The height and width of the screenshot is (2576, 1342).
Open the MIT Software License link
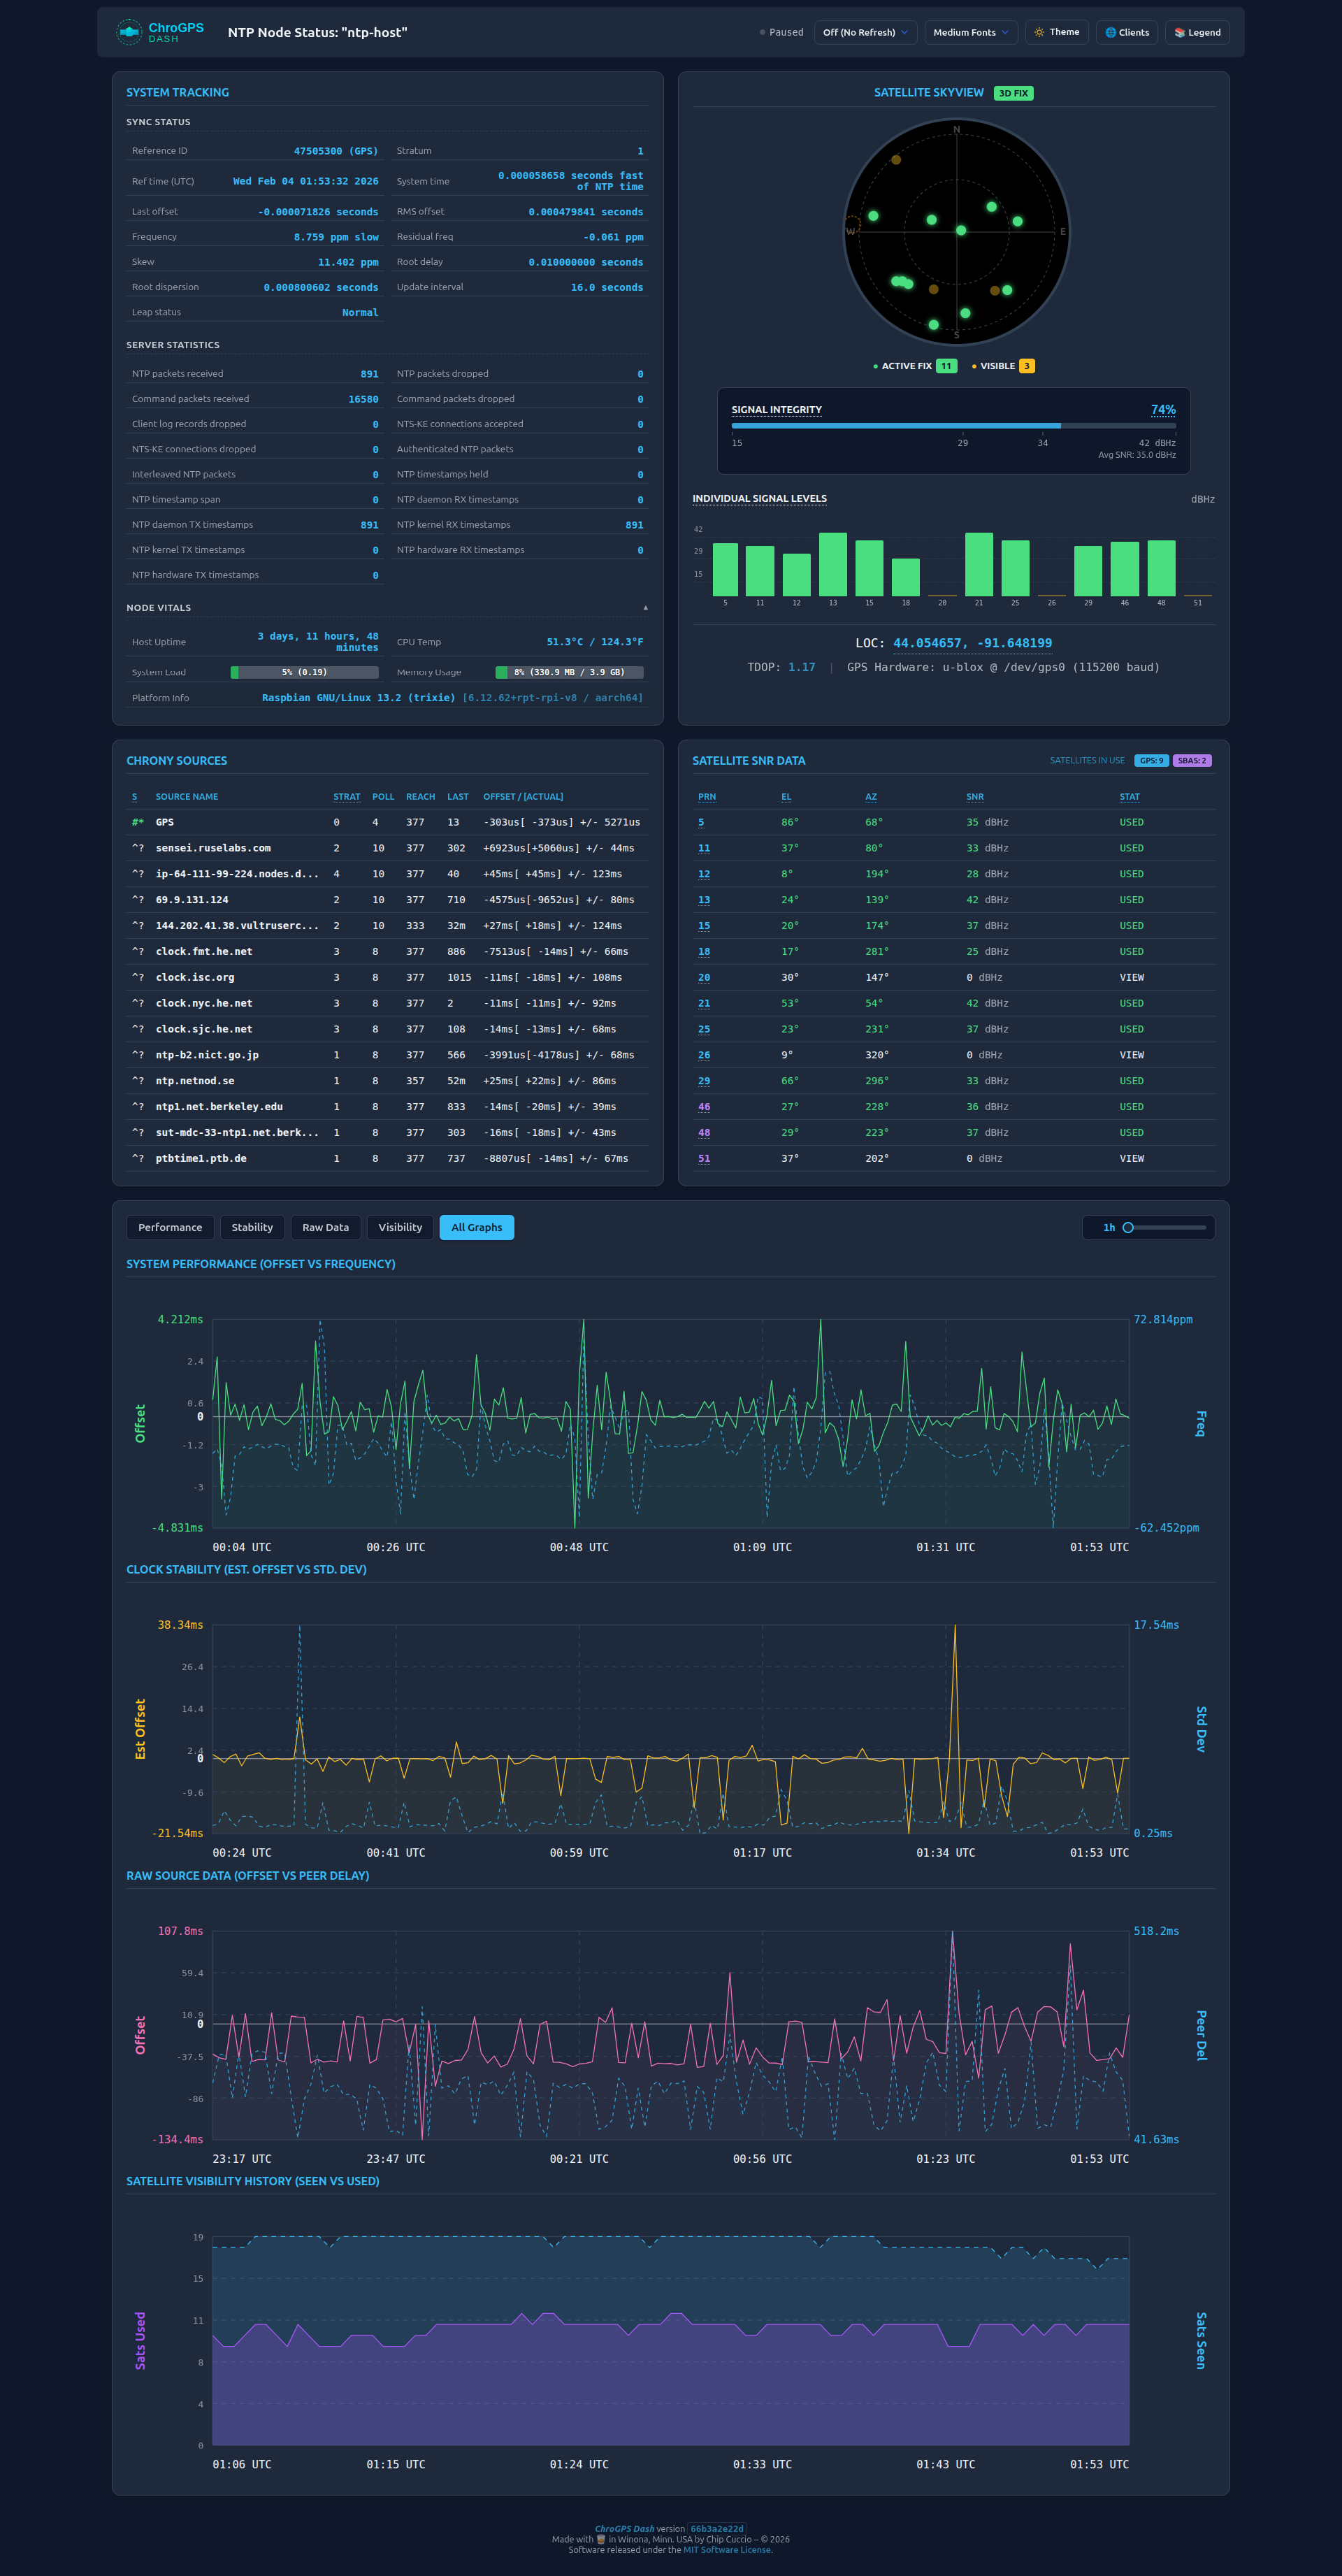(727, 2549)
